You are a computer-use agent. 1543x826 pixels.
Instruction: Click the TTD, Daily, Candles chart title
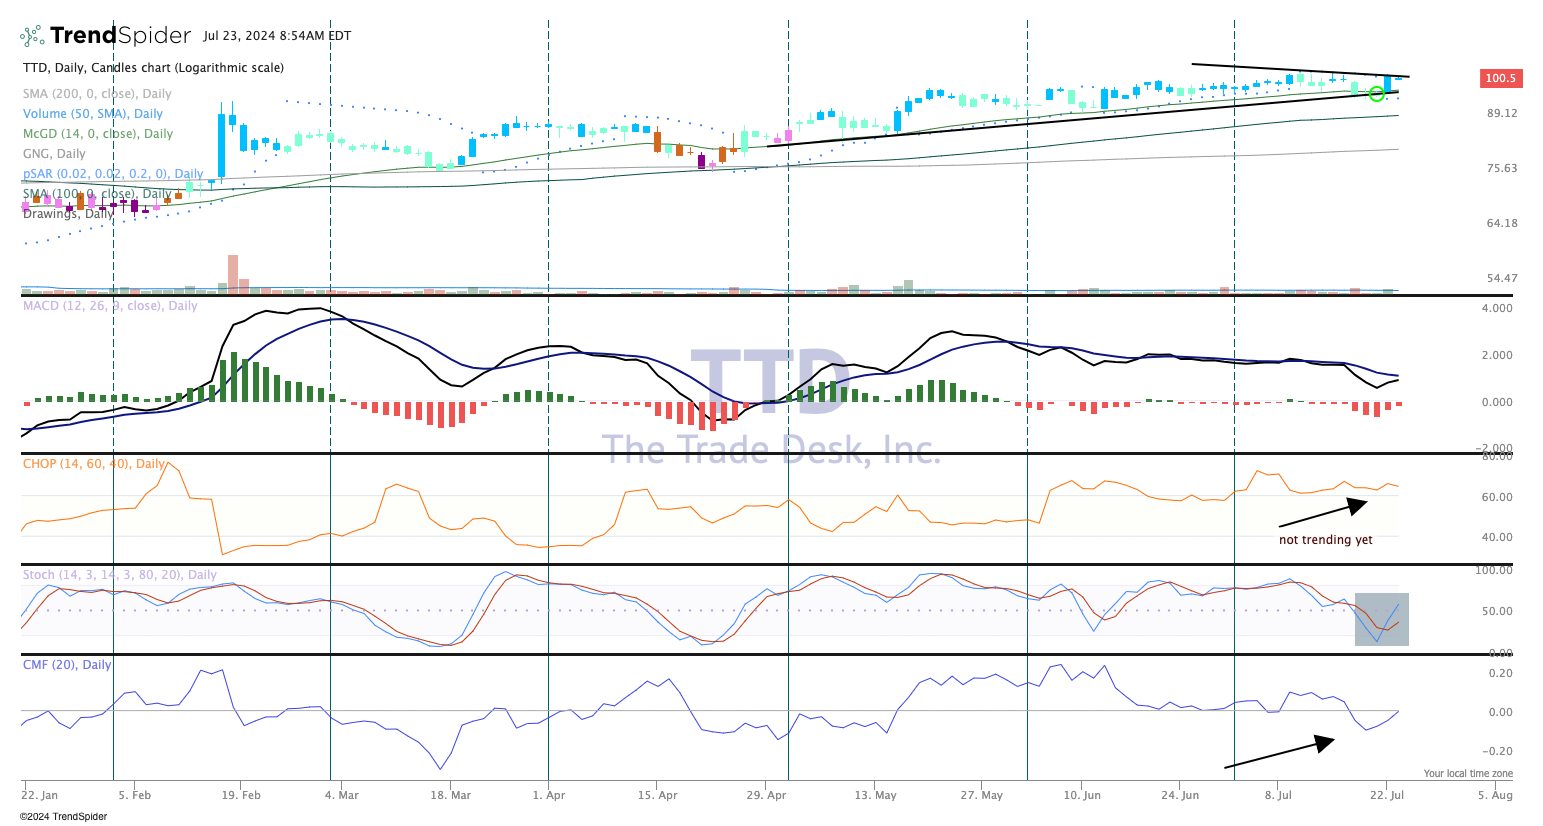pyautogui.click(x=153, y=68)
